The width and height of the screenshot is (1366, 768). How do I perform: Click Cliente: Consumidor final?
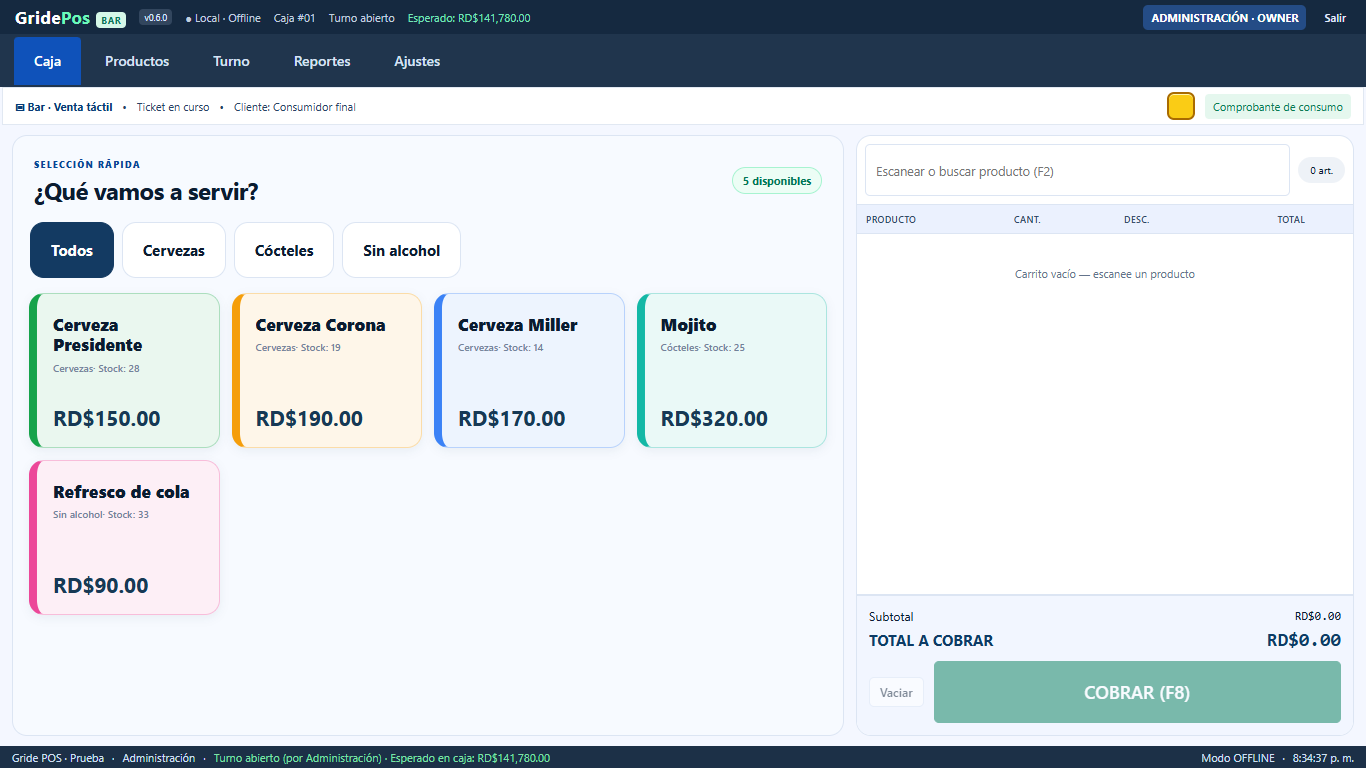294,107
